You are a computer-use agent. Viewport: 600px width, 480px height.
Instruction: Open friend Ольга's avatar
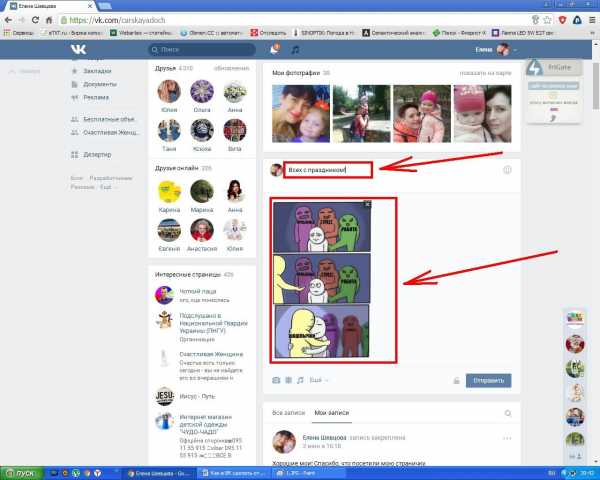202,91
